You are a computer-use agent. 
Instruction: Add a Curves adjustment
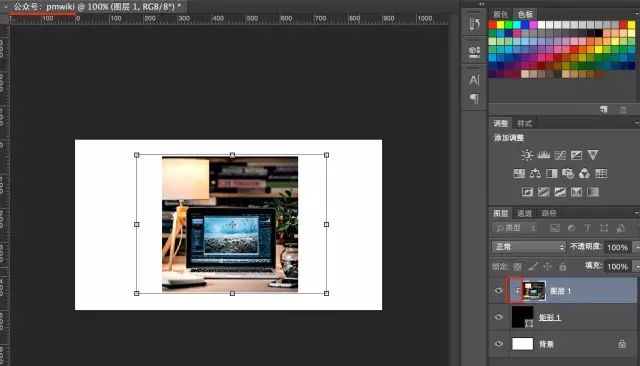click(x=560, y=155)
